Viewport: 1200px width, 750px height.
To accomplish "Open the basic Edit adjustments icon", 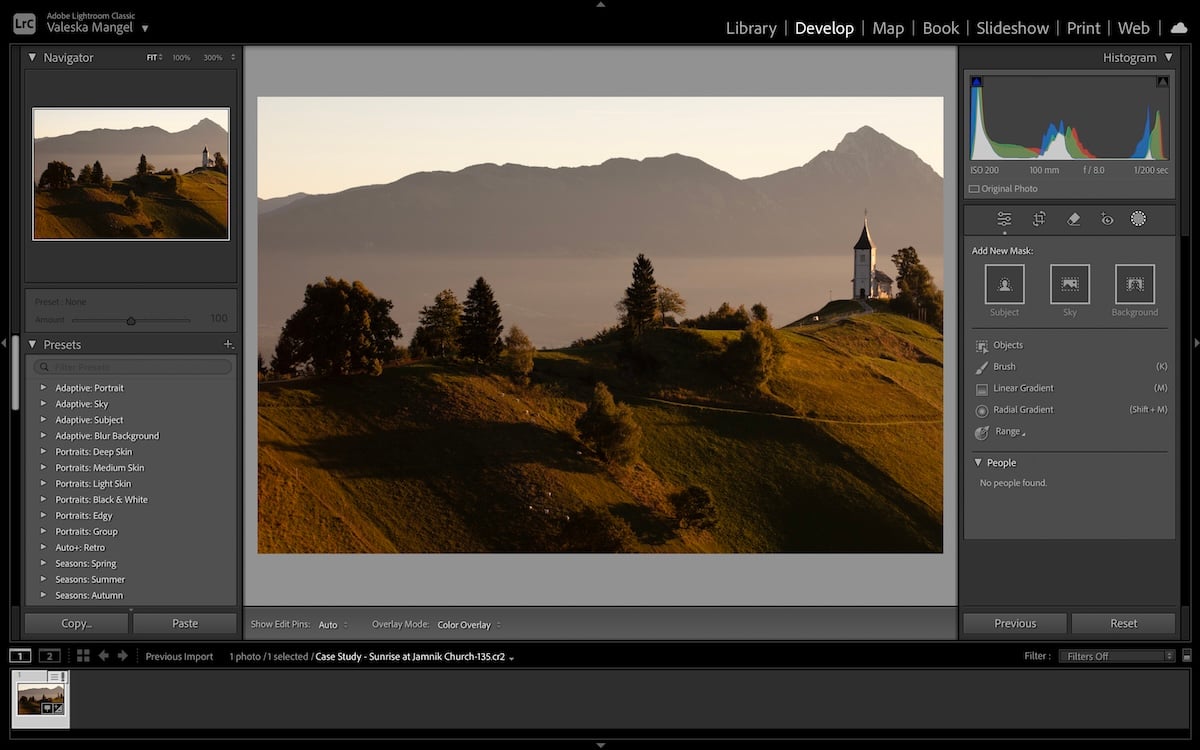I will coord(1003,218).
